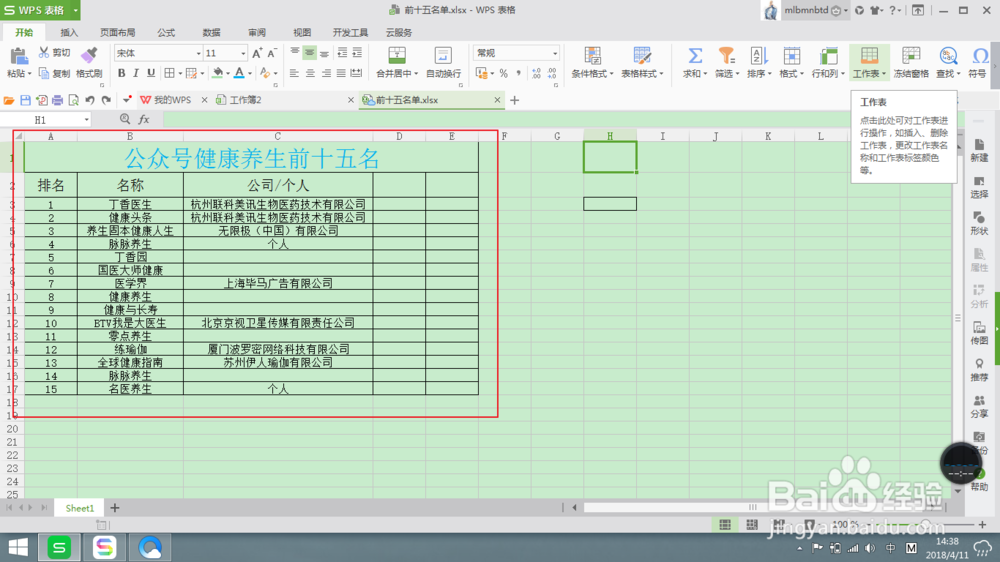Switch to the 数据 ribbon tab
This screenshot has width=1000, height=562.
(211, 33)
